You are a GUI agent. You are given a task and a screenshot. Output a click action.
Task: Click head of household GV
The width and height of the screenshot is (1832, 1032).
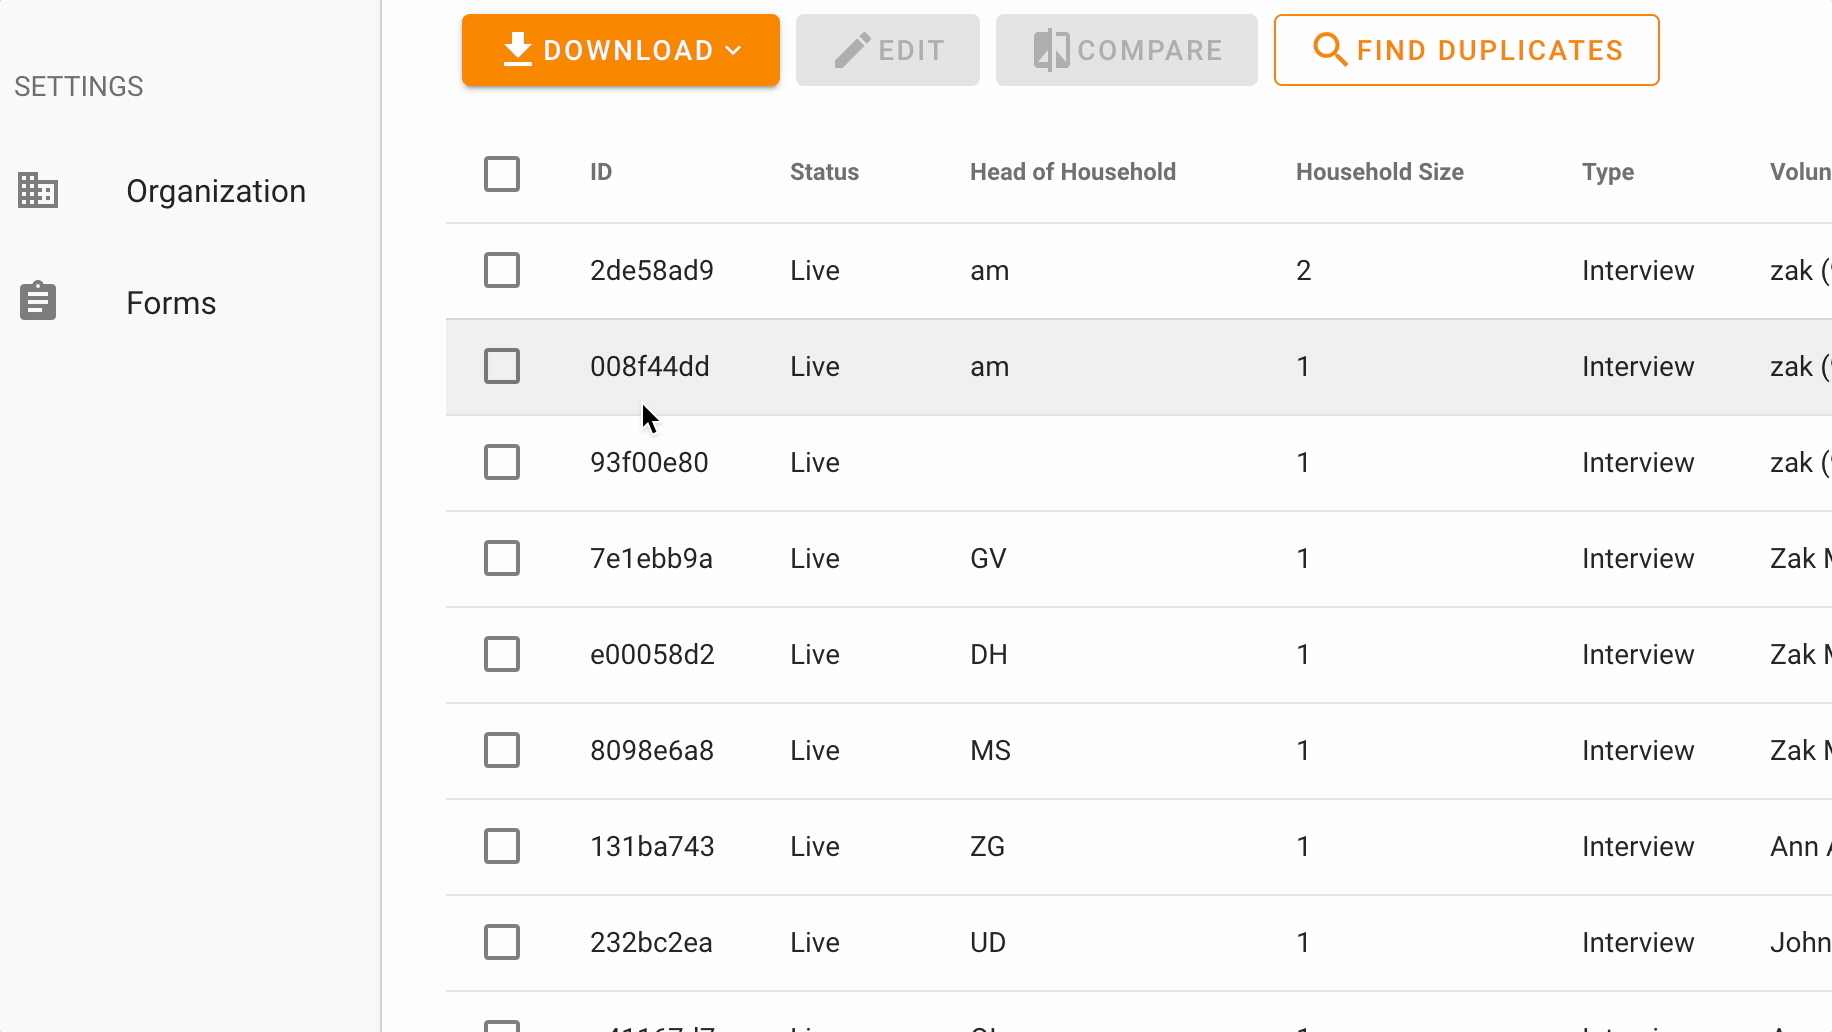pos(988,558)
